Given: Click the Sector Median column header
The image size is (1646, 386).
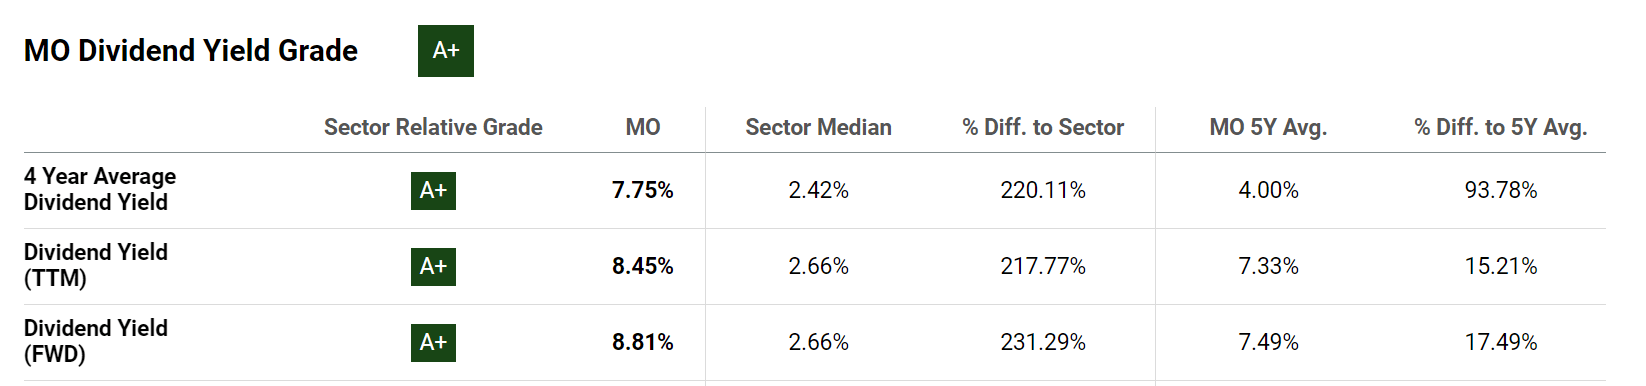Looking at the screenshot, I should tap(818, 127).
